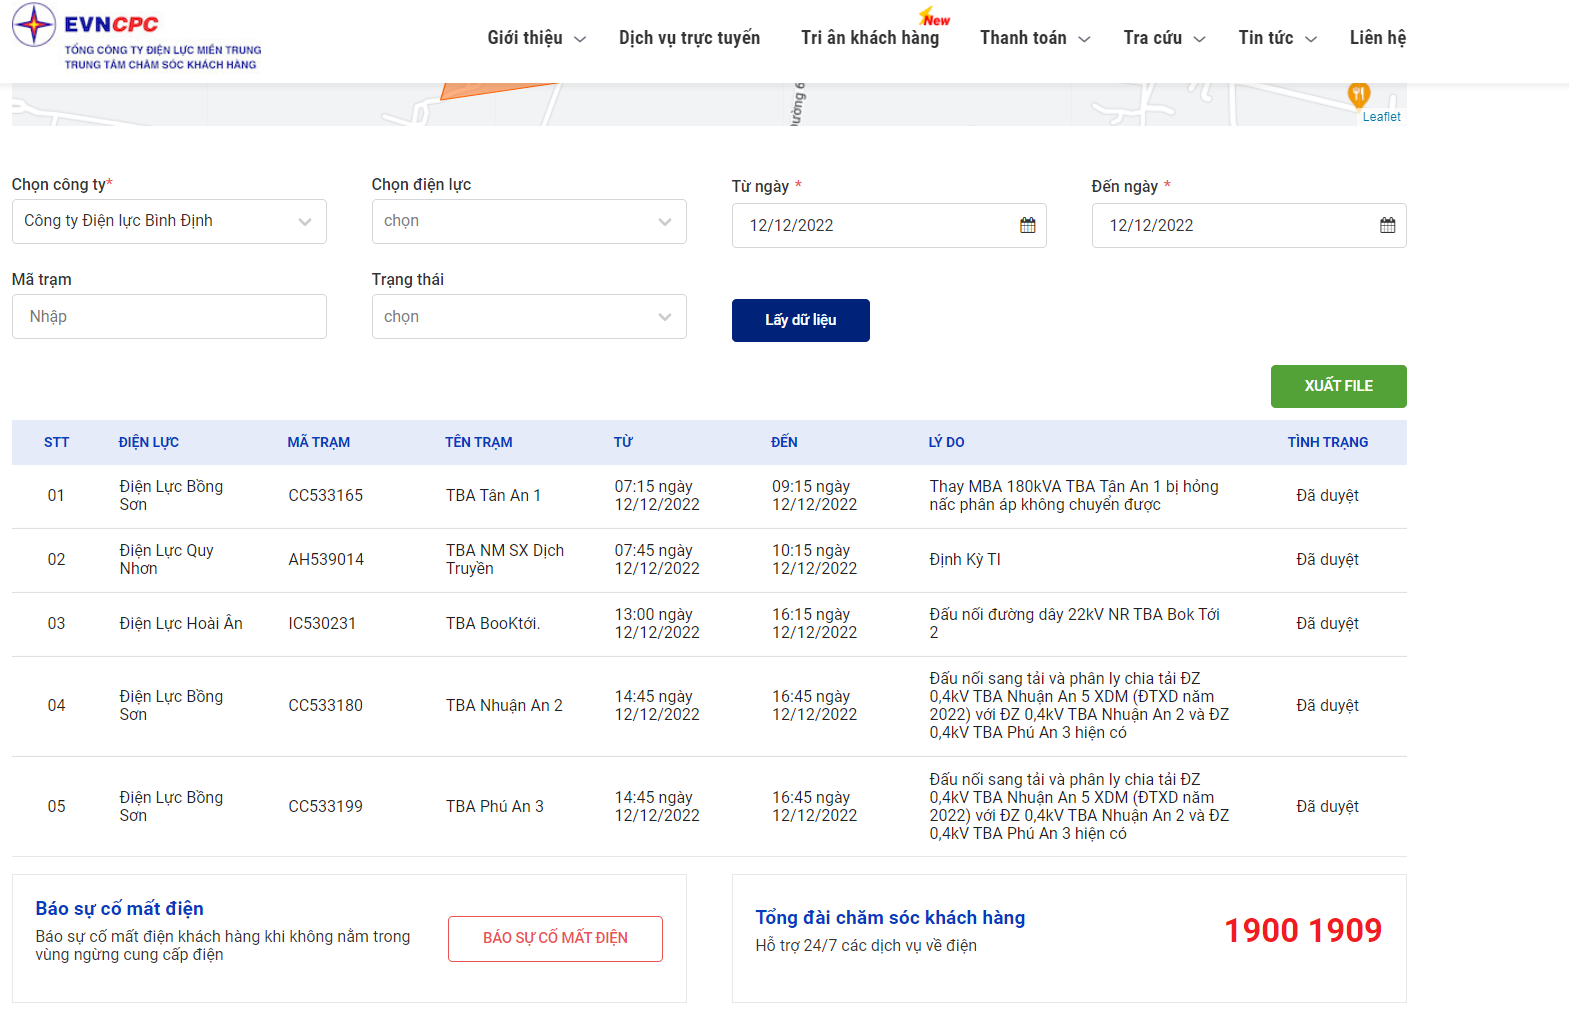This screenshot has height=1023, width=1569.
Task: Click the Lấy dữ liệu button
Action: (x=801, y=320)
